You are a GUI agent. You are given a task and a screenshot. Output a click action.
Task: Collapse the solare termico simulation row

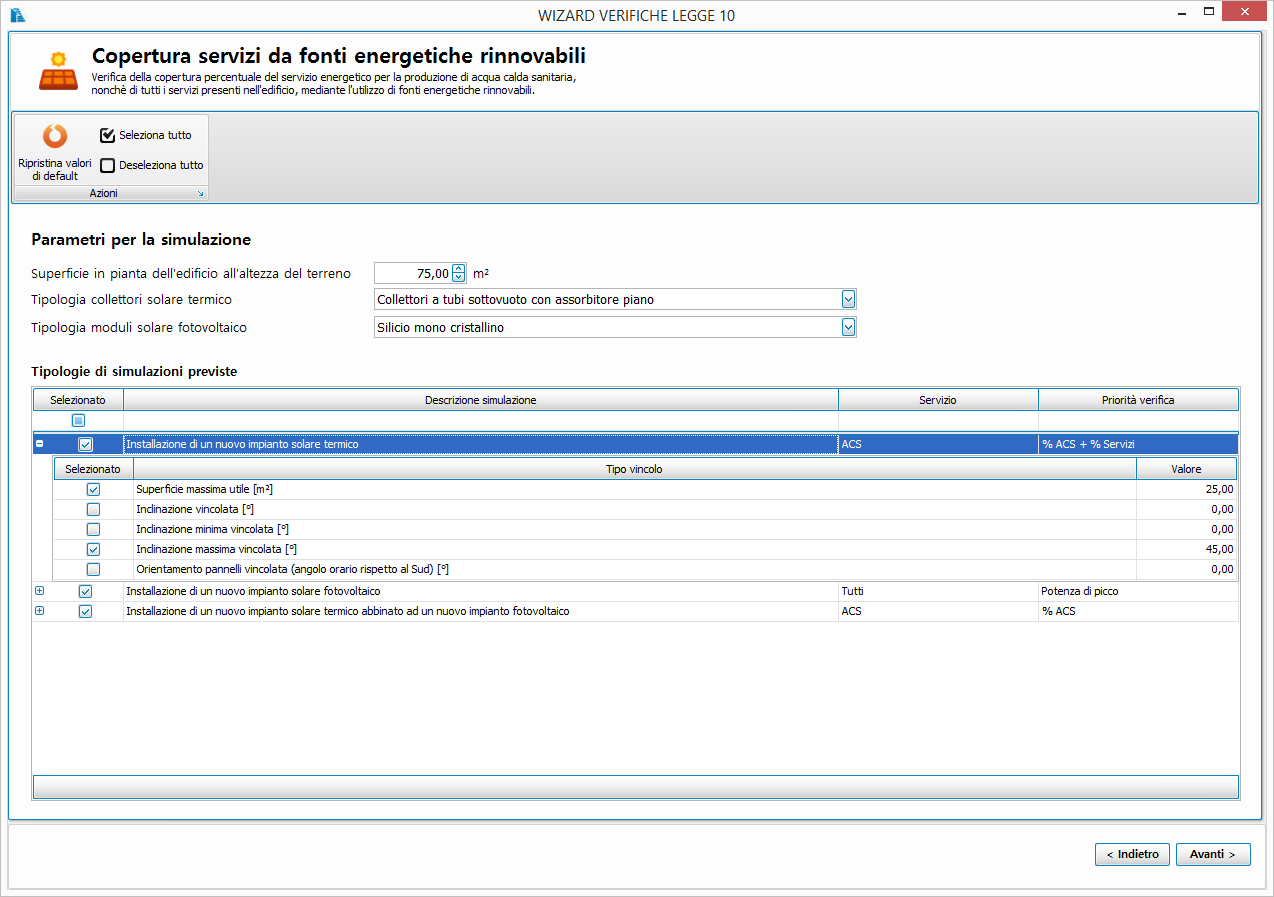click(x=40, y=444)
